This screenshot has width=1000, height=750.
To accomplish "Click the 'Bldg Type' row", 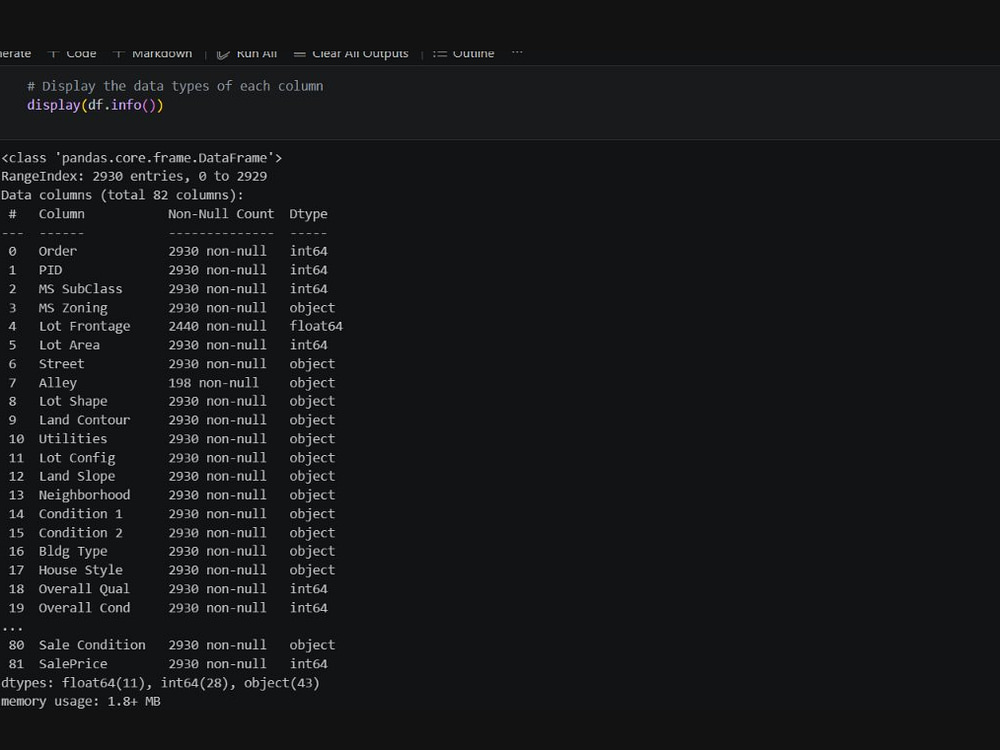I will click(172, 551).
